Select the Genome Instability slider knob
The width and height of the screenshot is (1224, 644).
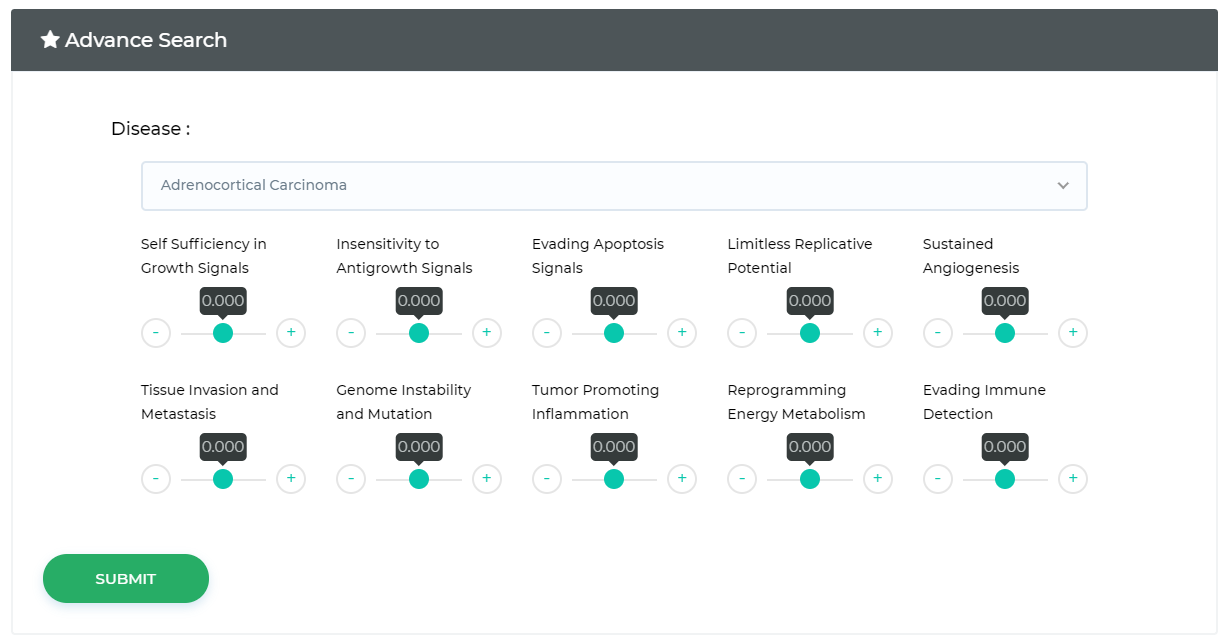[419, 479]
